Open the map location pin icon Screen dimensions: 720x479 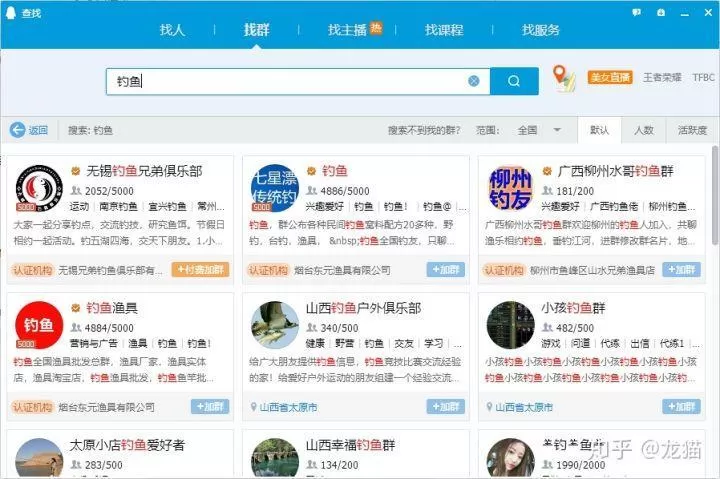564,78
